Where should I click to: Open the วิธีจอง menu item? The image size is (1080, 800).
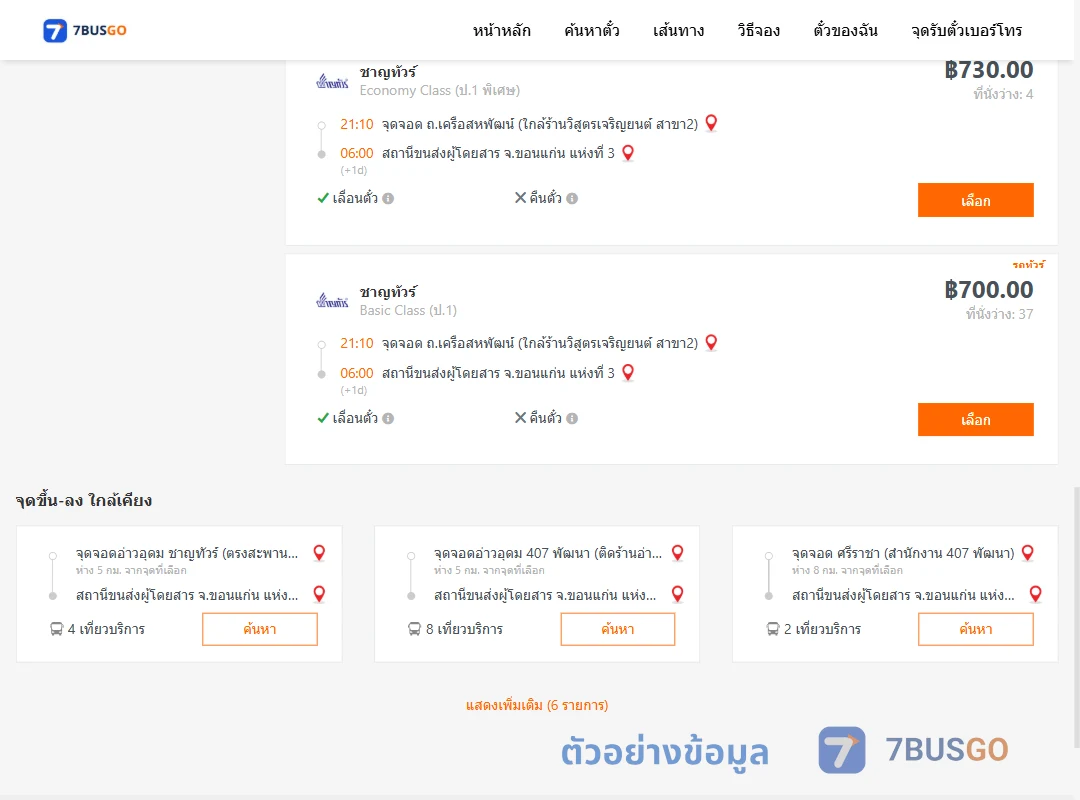click(x=758, y=30)
